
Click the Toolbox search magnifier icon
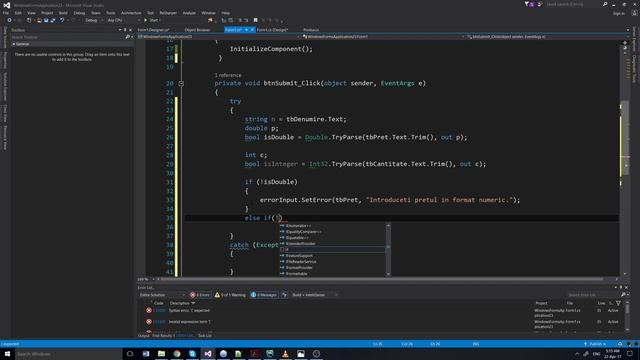pyautogui.click(x=127, y=37)
